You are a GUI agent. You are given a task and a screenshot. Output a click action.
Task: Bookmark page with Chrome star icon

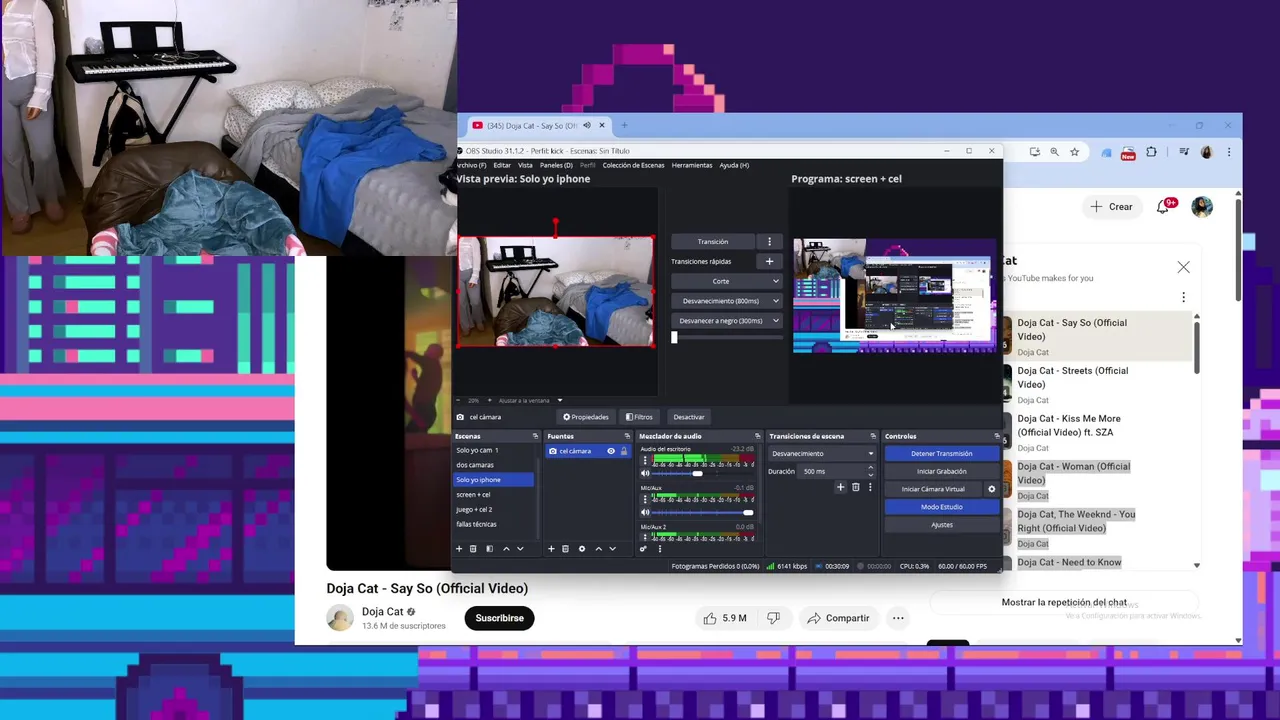click(1074, 152)
